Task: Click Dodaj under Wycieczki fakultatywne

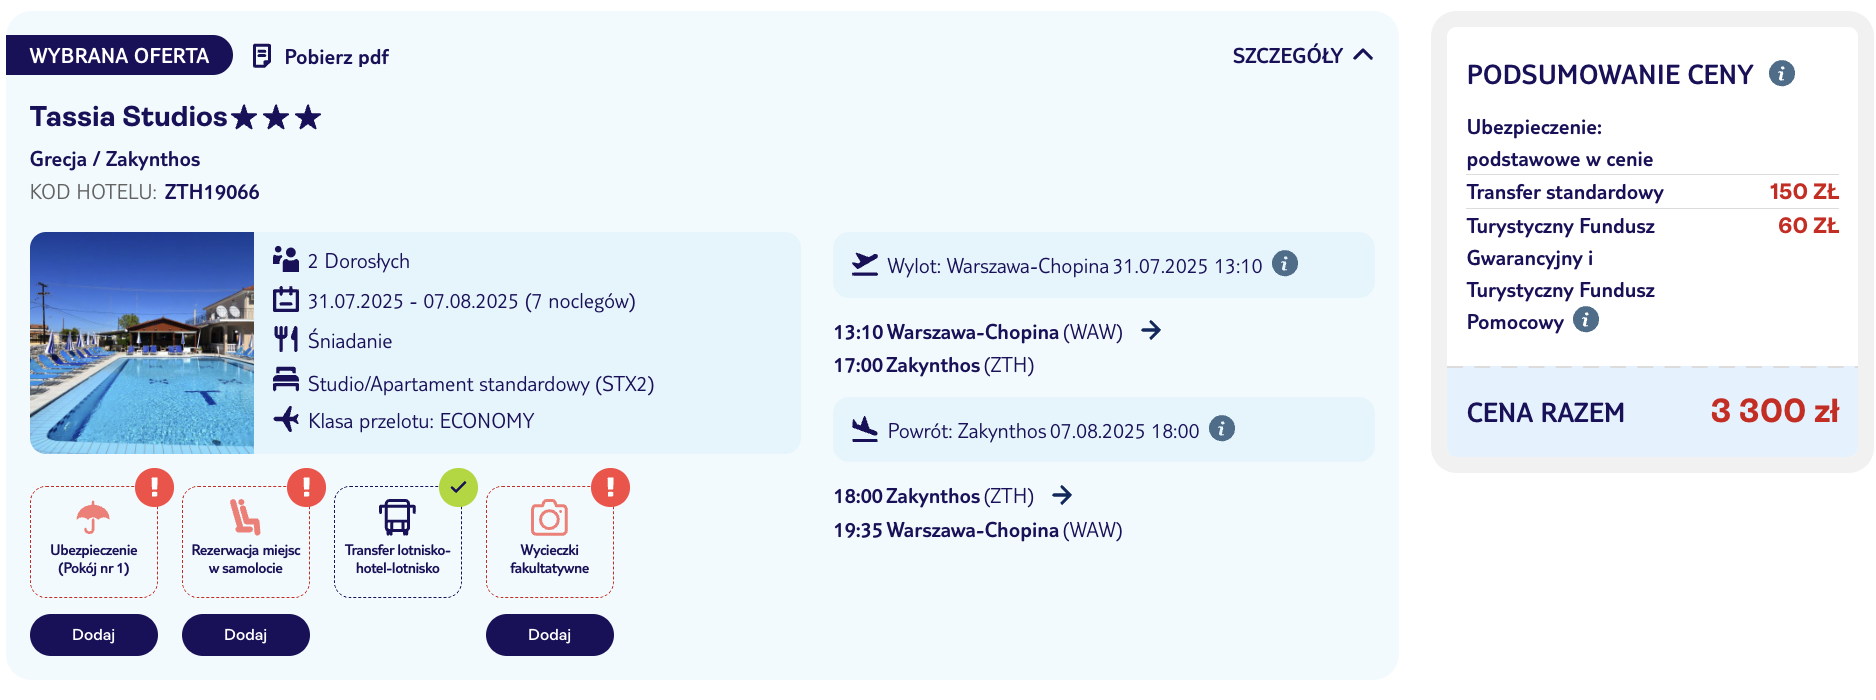Action: (x=550, y=635)
